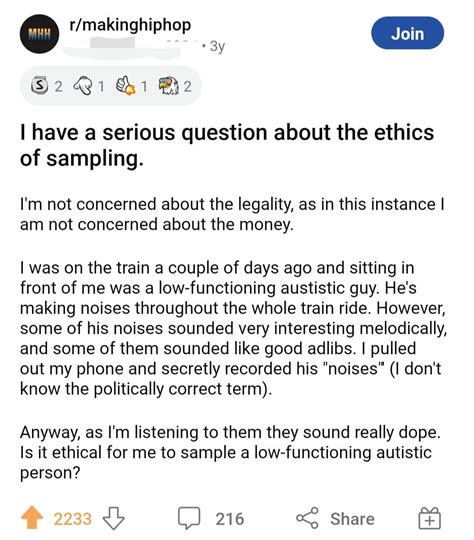Click the final paragraph asking if it's ethical
The height and width of the screenshot is (540, 474).
(230, 452)
